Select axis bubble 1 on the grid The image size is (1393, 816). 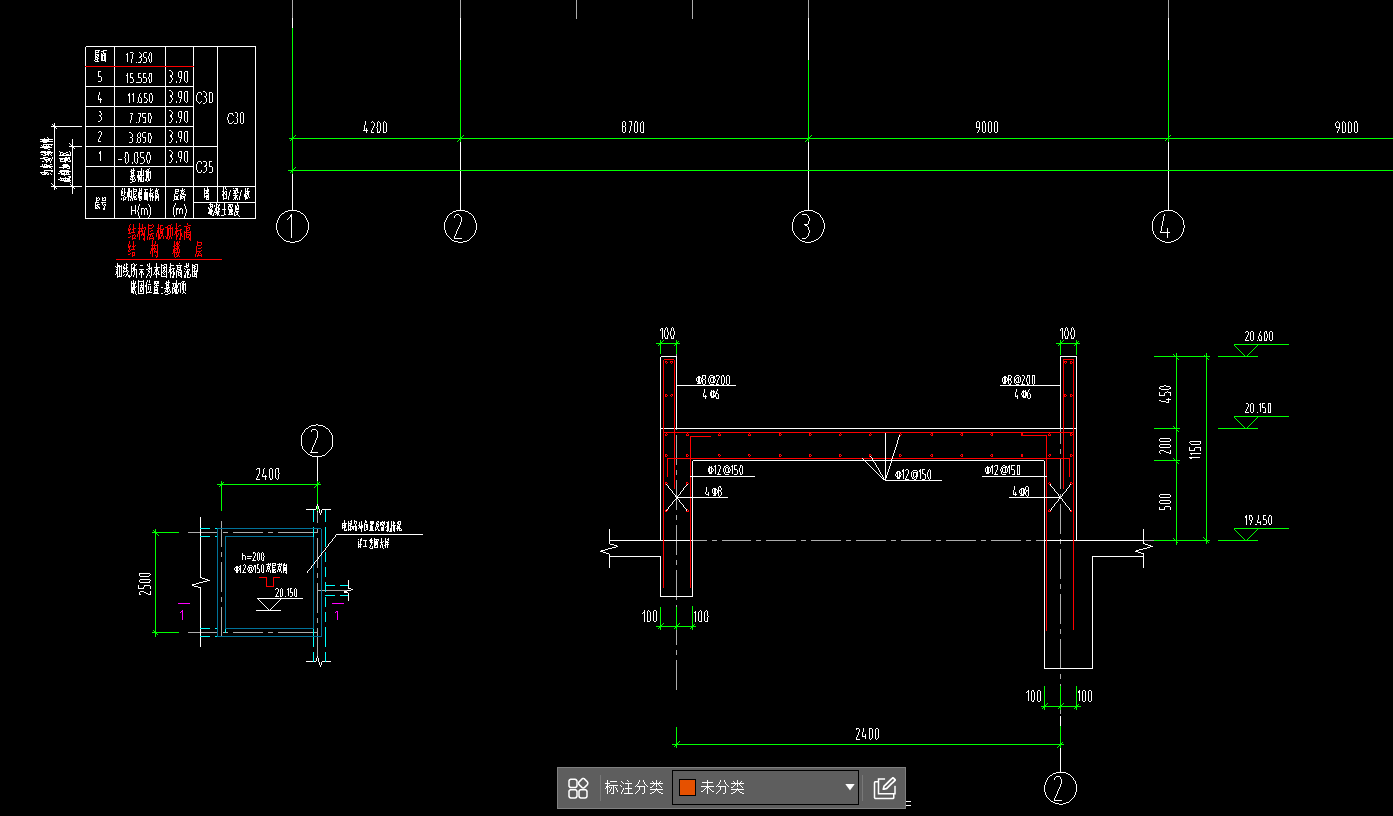click(292, 227)
